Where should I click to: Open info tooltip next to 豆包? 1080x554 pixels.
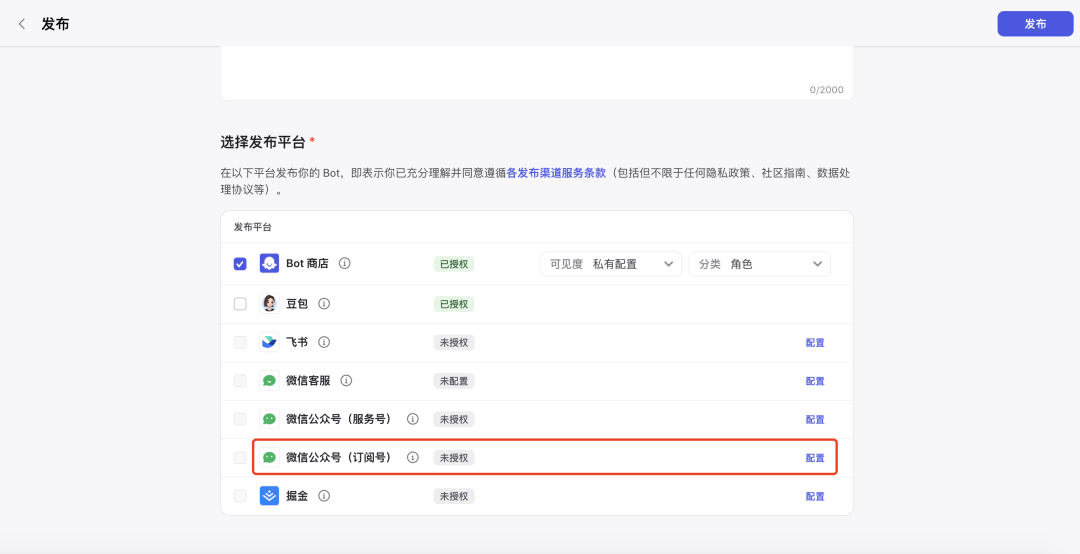[324, 303]
